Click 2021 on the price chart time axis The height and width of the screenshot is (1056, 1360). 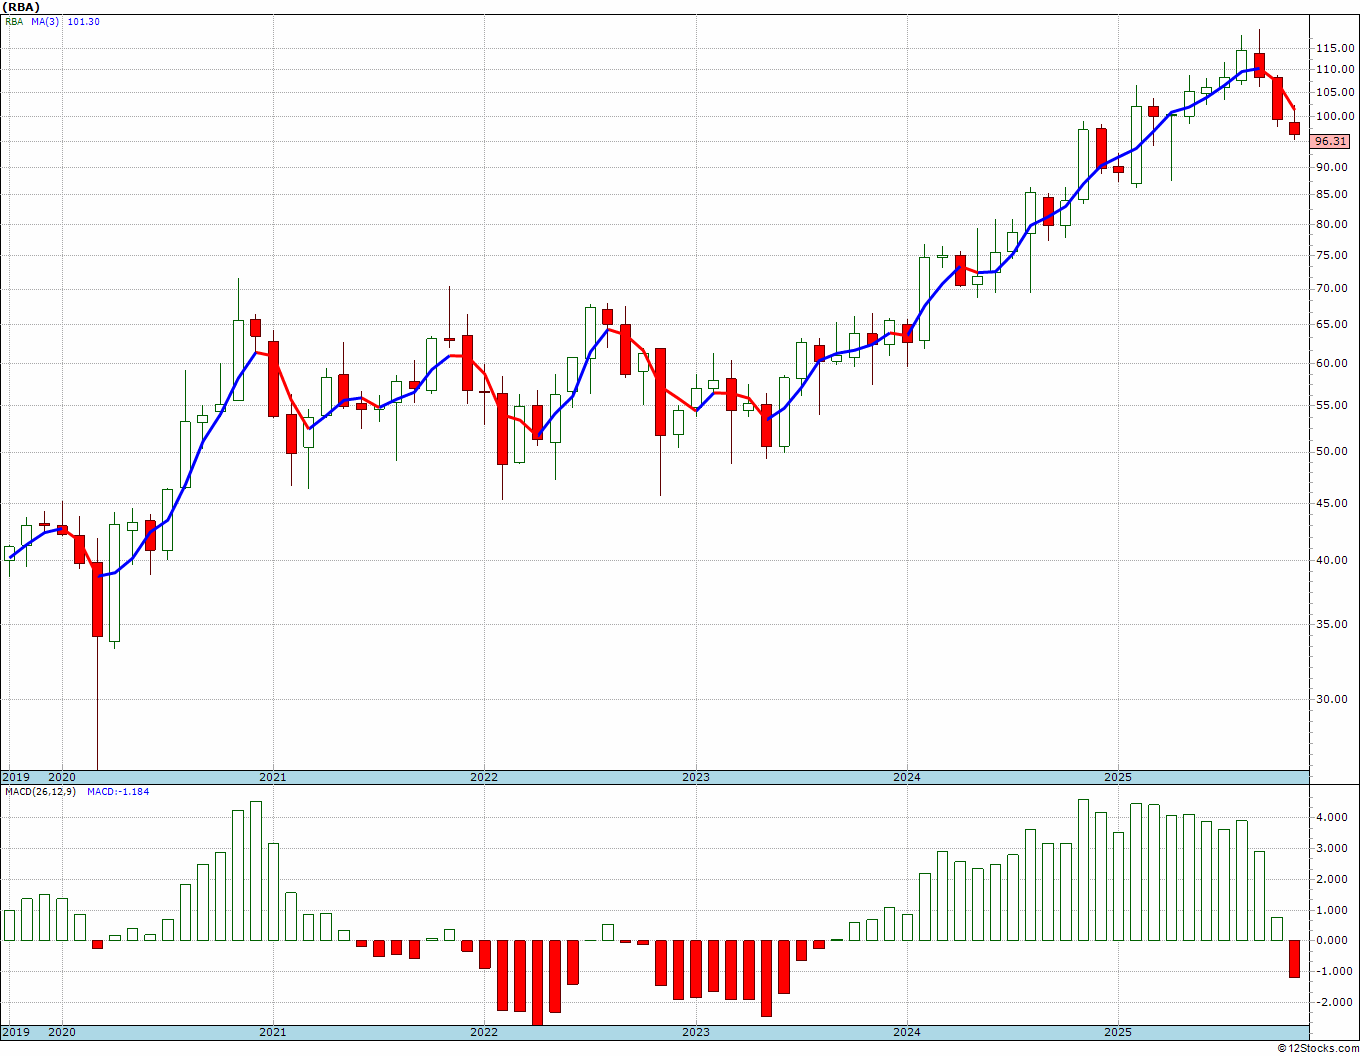[273, 777]
